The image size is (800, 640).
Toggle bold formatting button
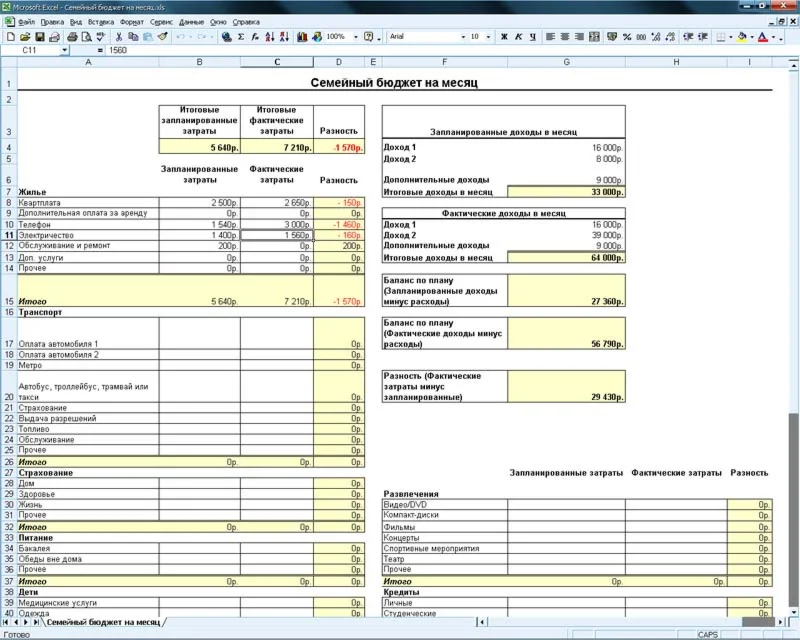503,37
